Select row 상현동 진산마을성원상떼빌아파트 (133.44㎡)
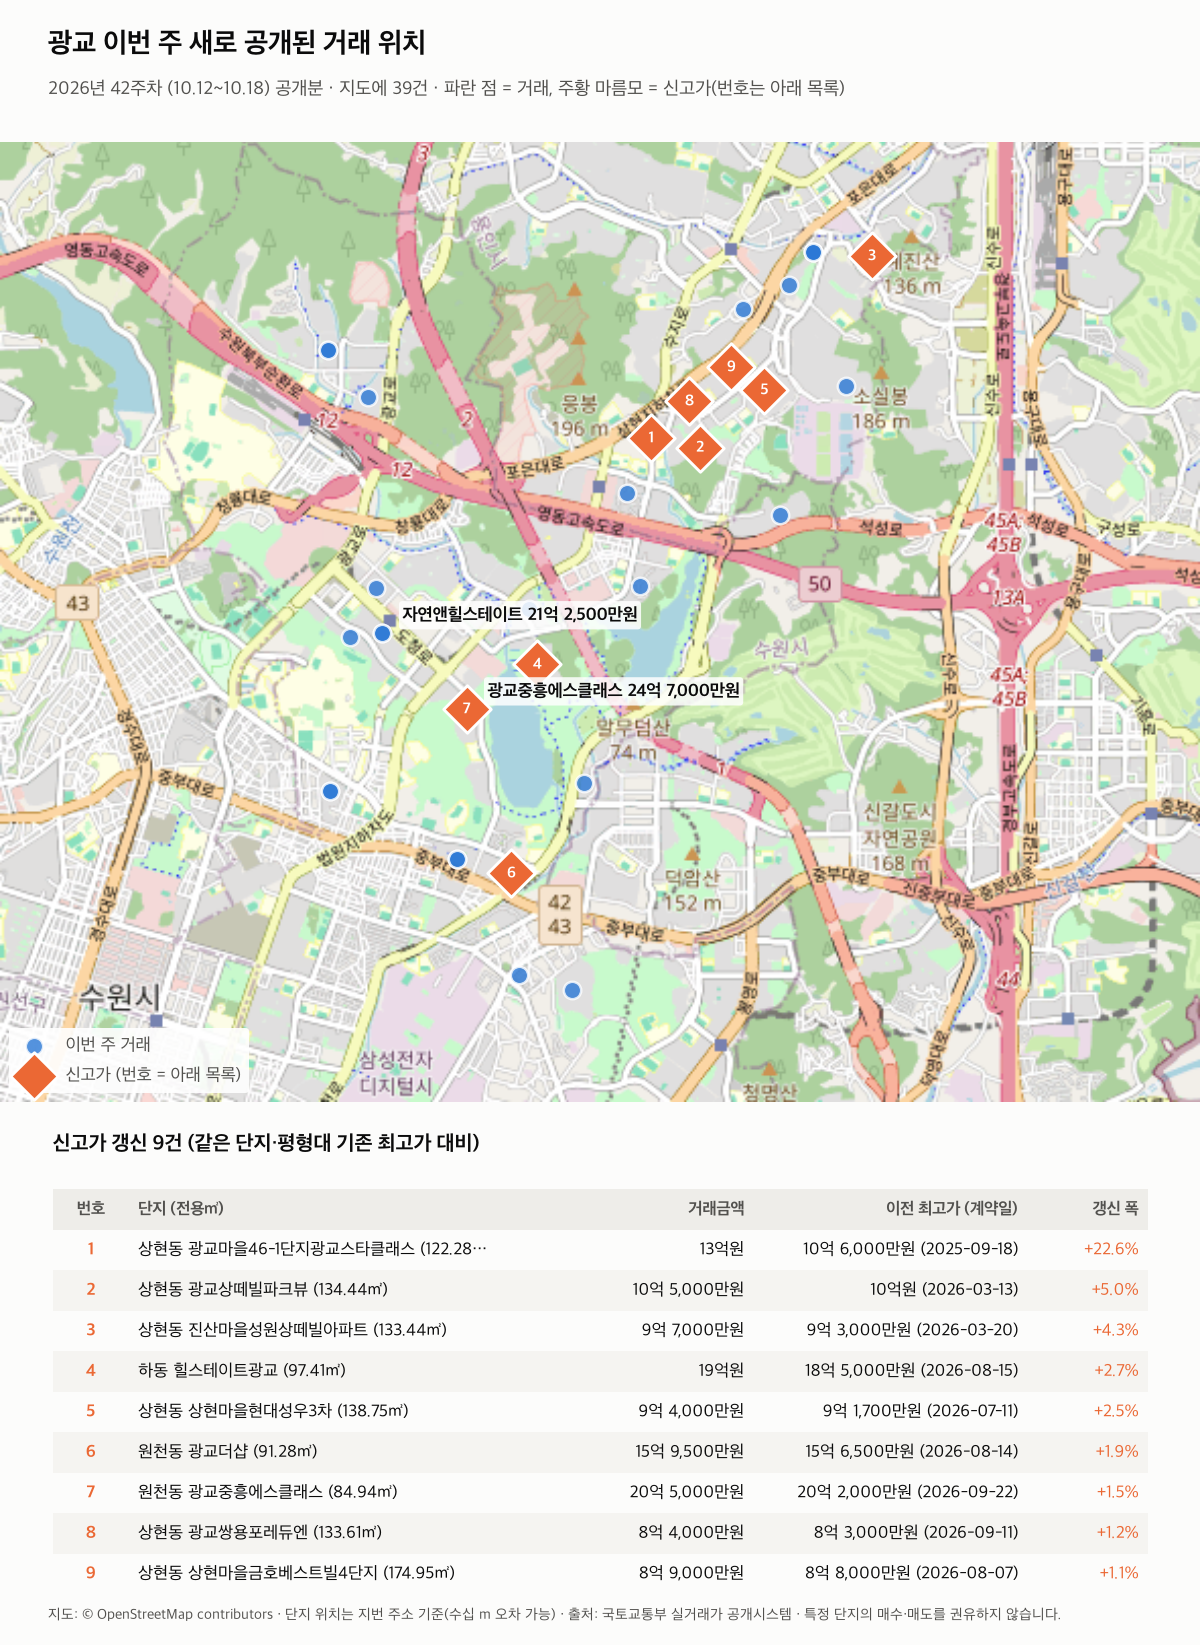This screenshot has width=1200, height=1645. click(600, 1330)
